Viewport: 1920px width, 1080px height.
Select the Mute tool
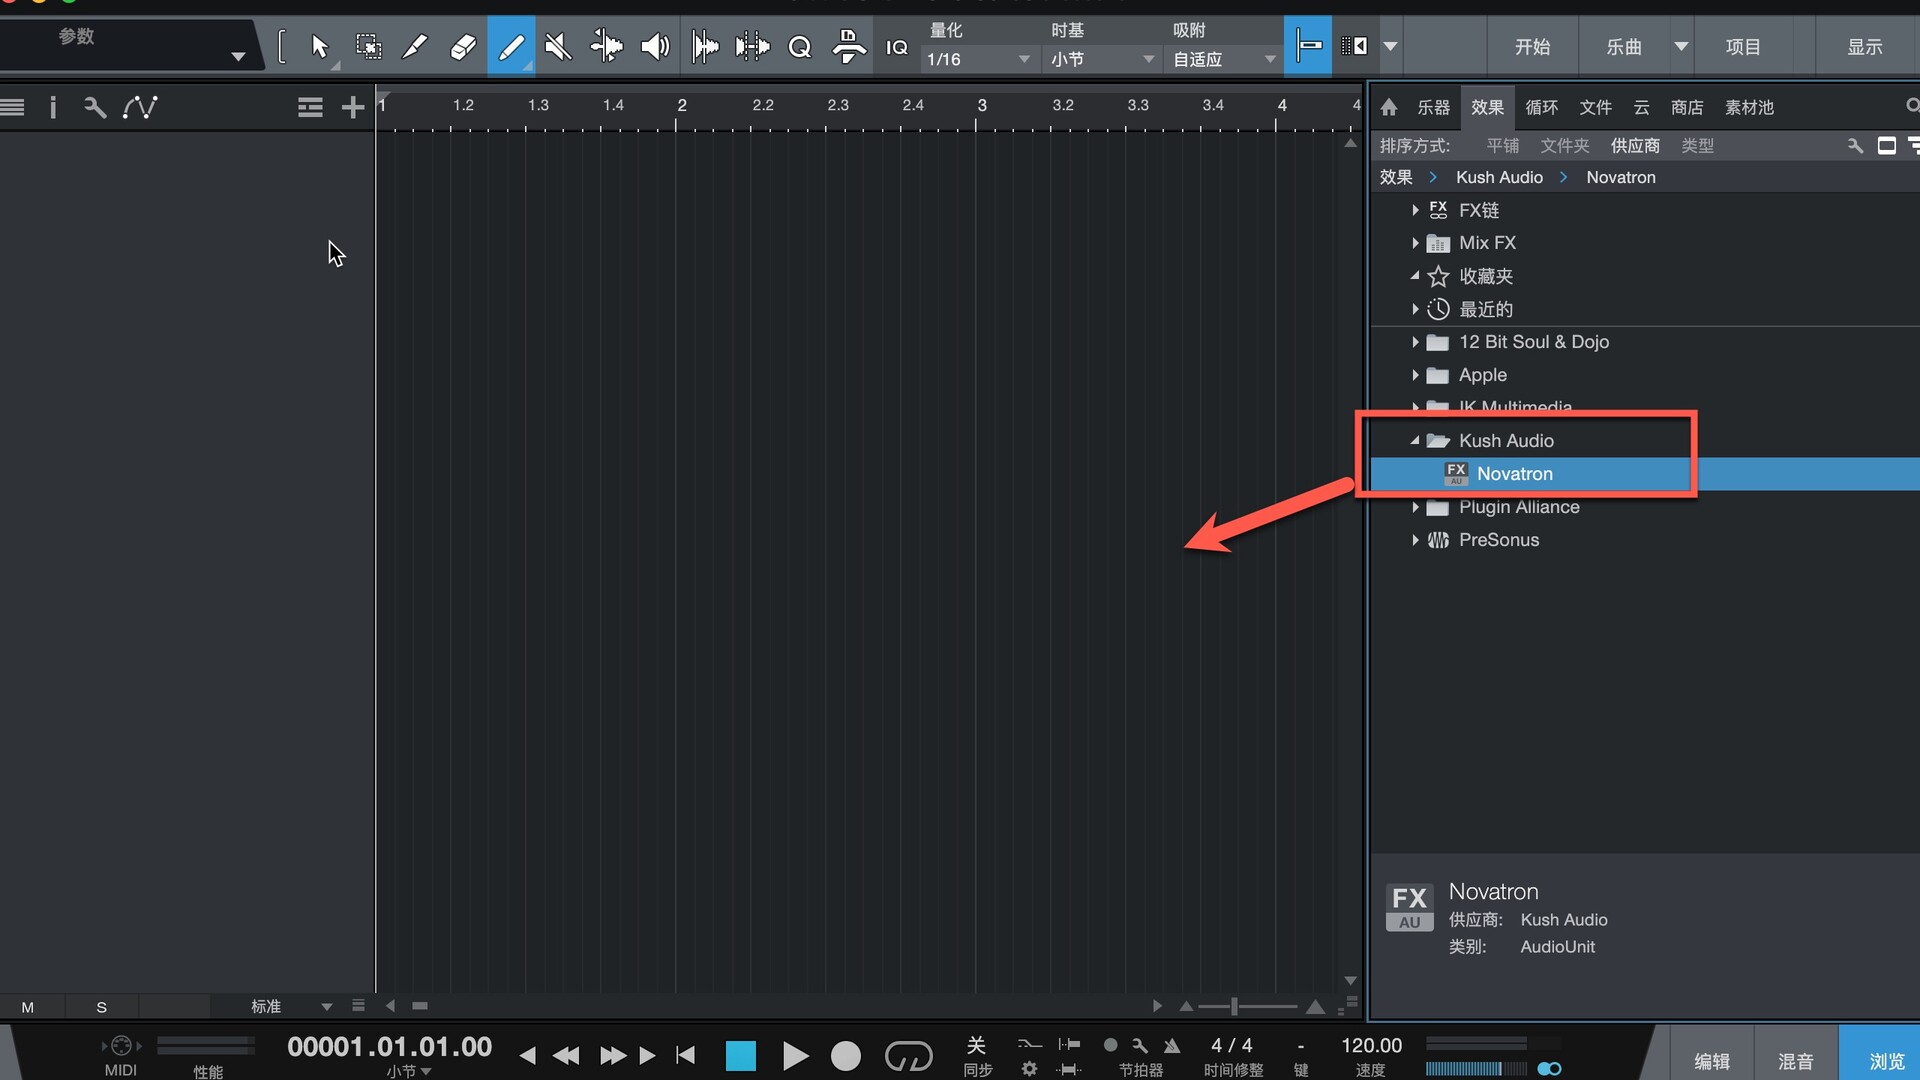point(558,47)
